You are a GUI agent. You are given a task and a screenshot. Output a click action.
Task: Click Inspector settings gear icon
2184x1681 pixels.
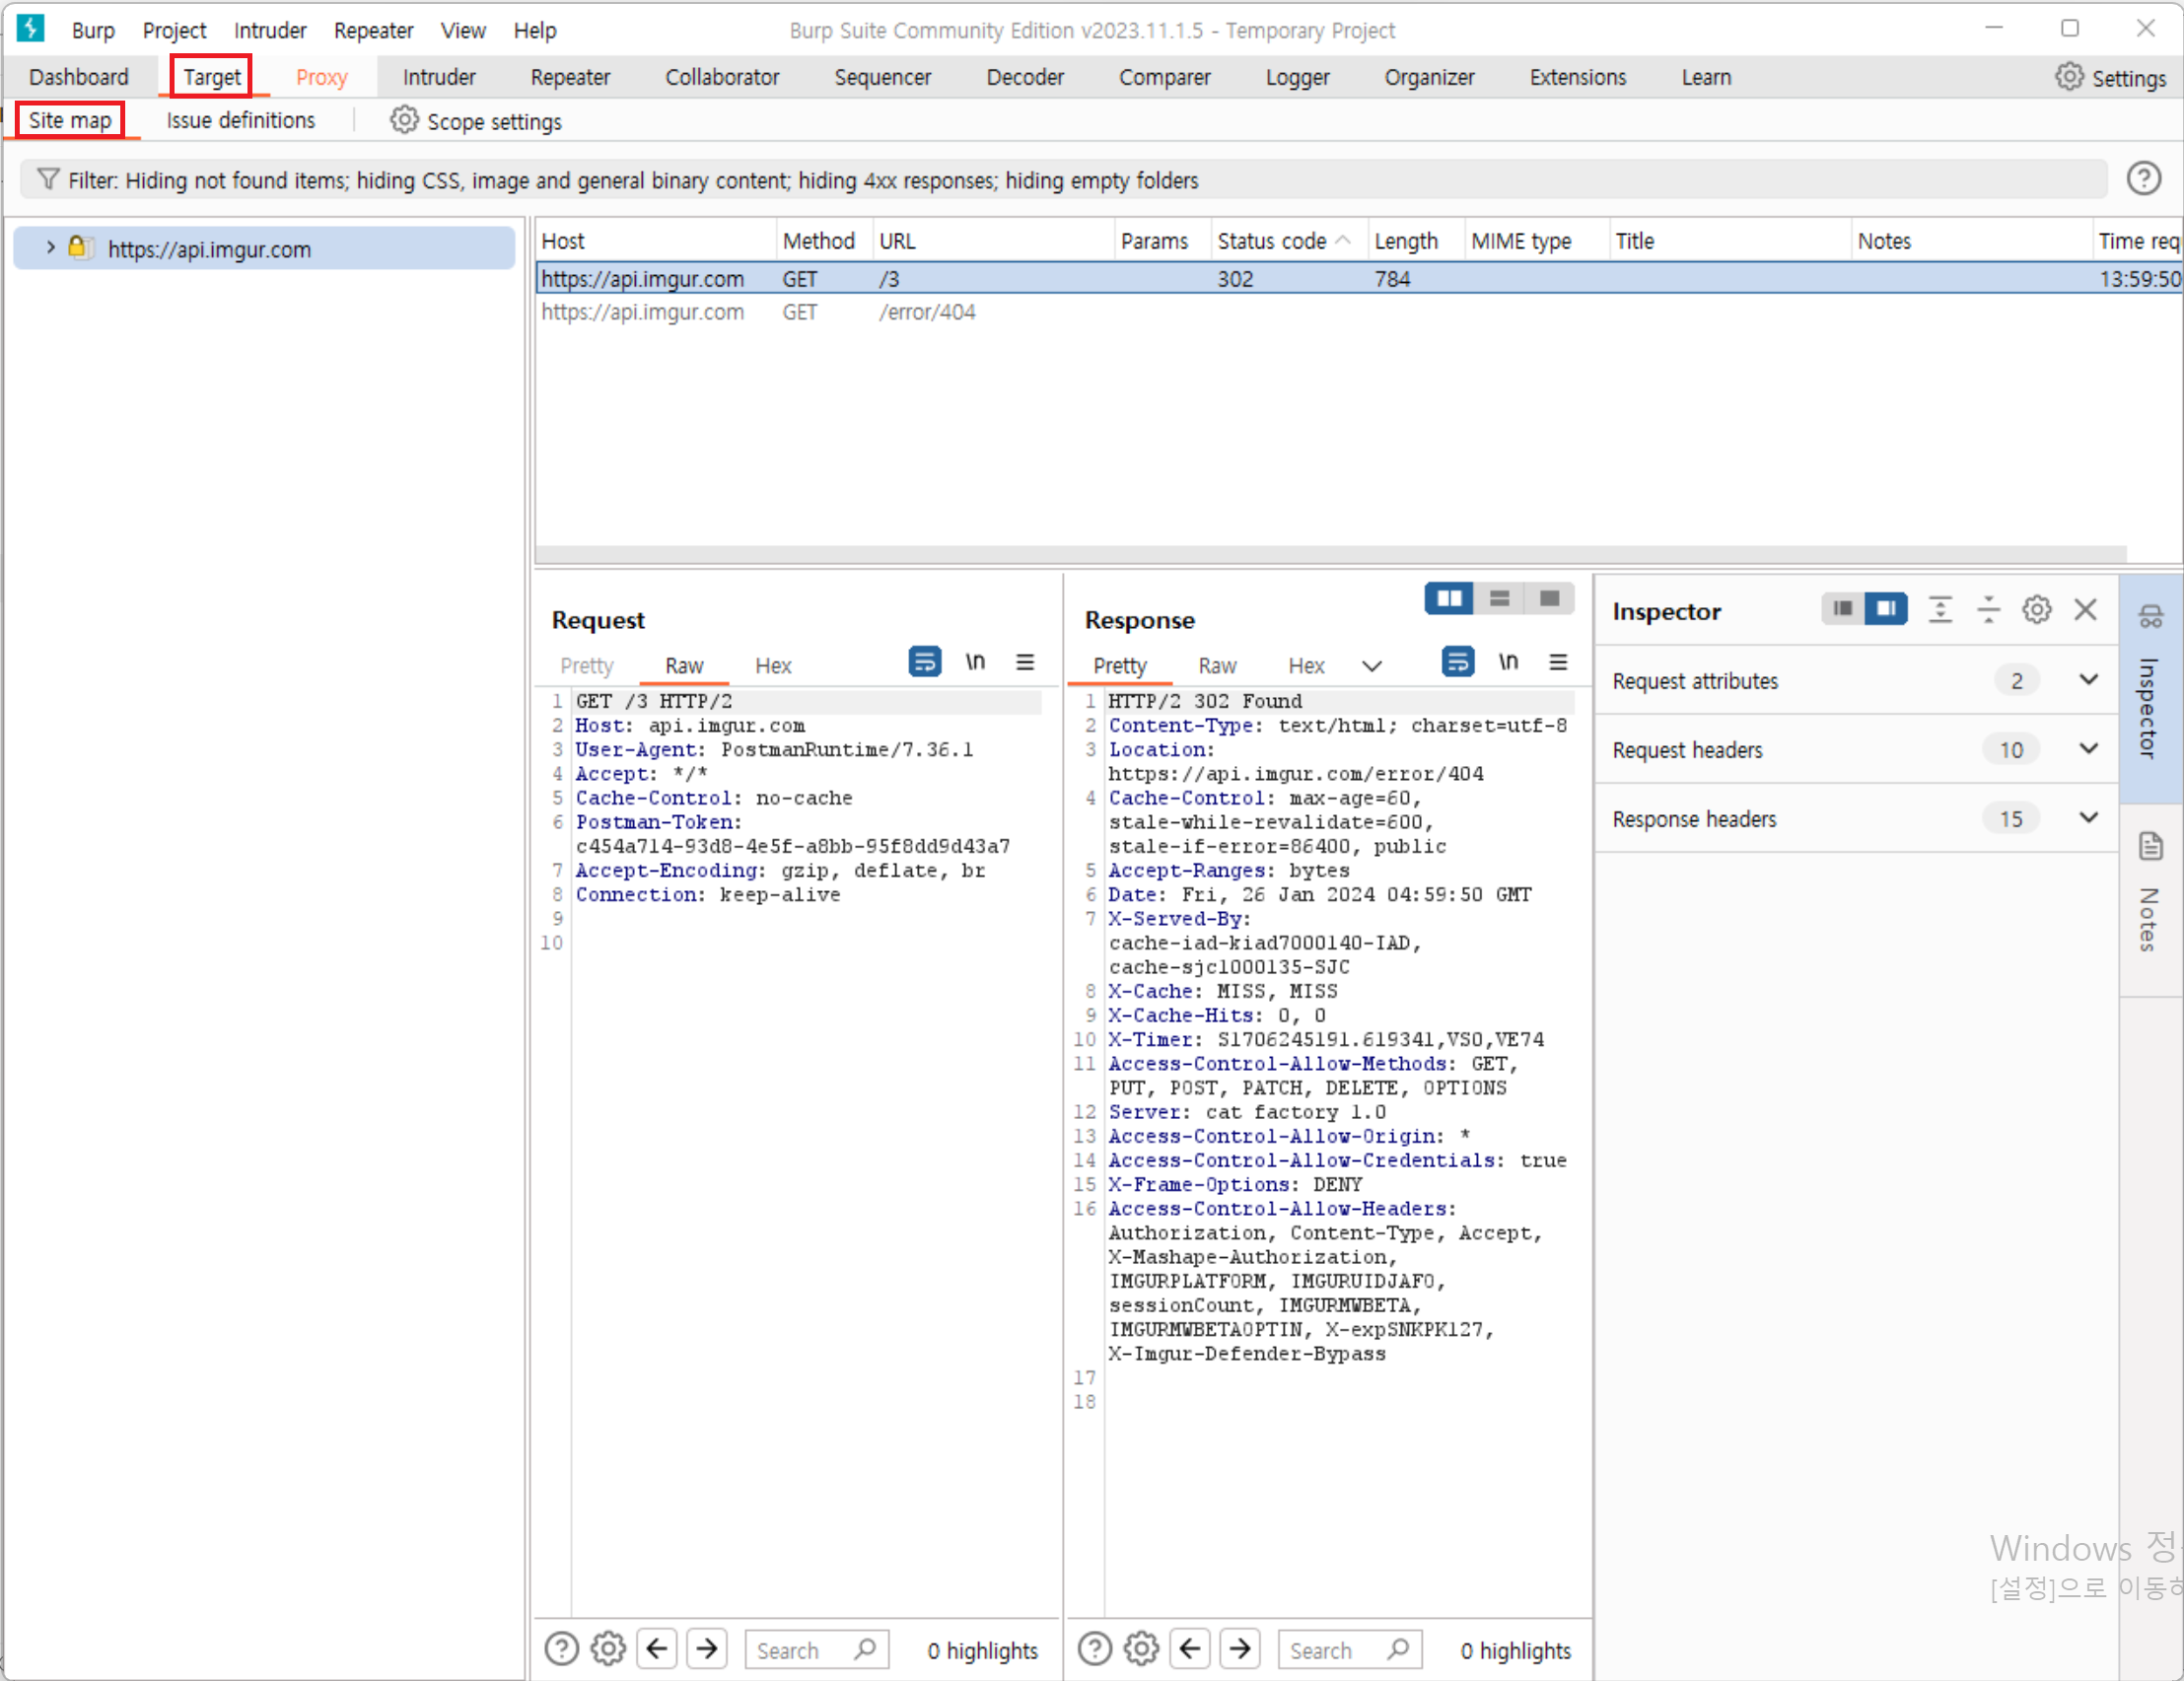[x=2036, y=610]
